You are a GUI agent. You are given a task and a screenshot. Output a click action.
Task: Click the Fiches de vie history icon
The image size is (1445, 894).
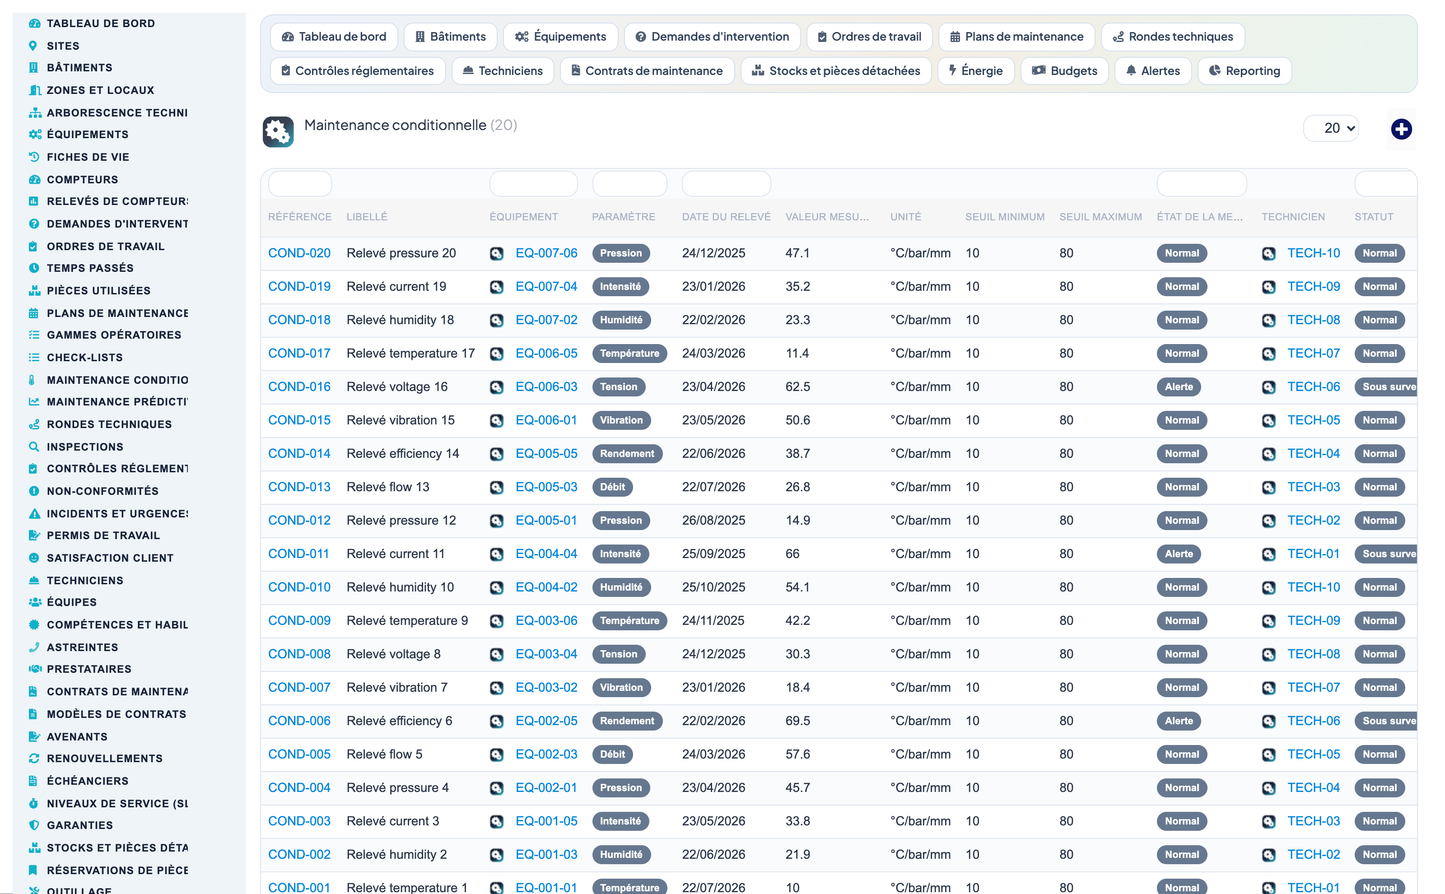click(x=34, y=157)
